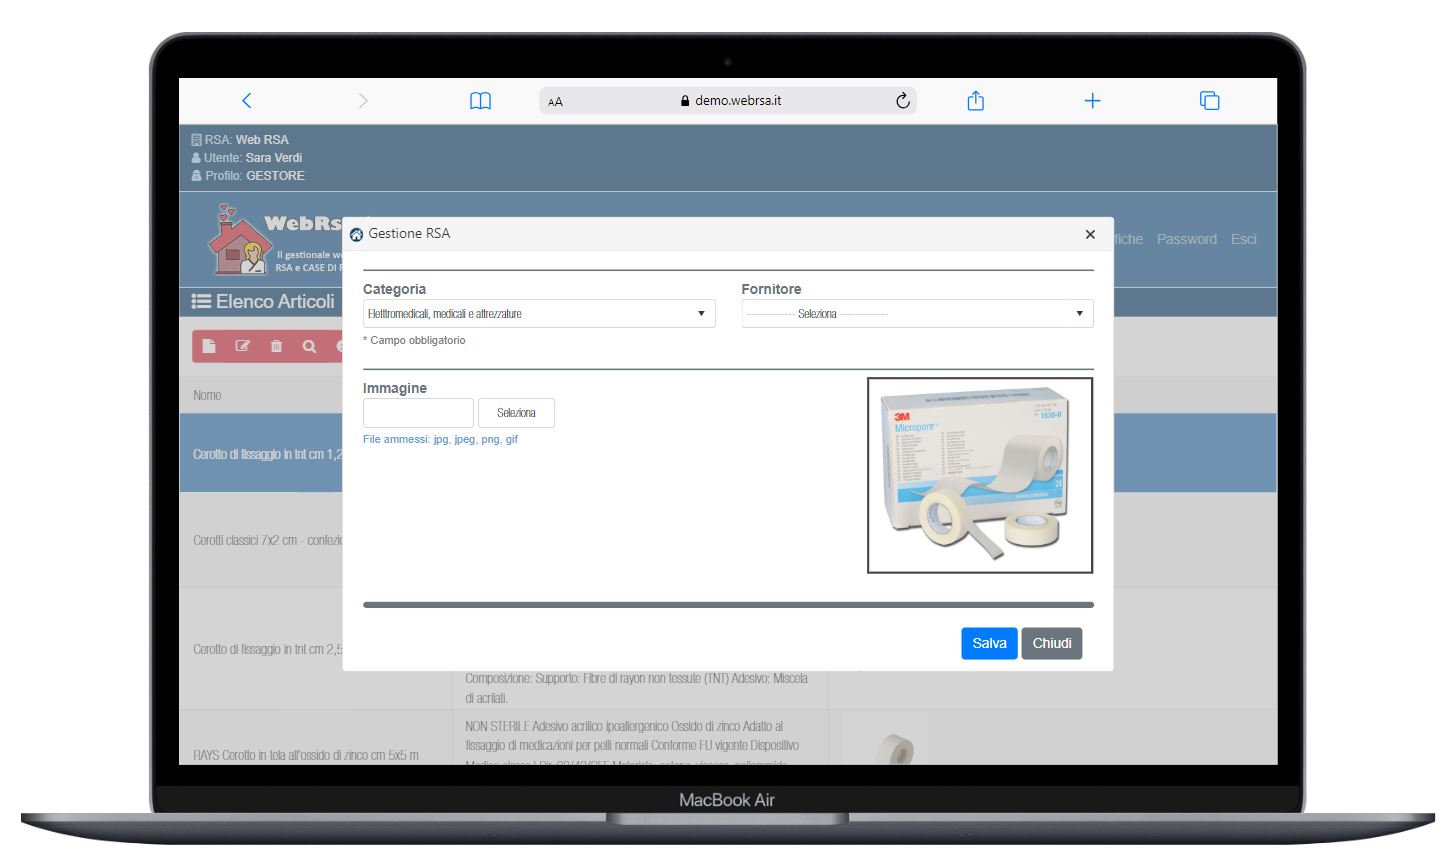
Task: Open the browser bookmarks book icon
Action: click(x=480, y=101)
